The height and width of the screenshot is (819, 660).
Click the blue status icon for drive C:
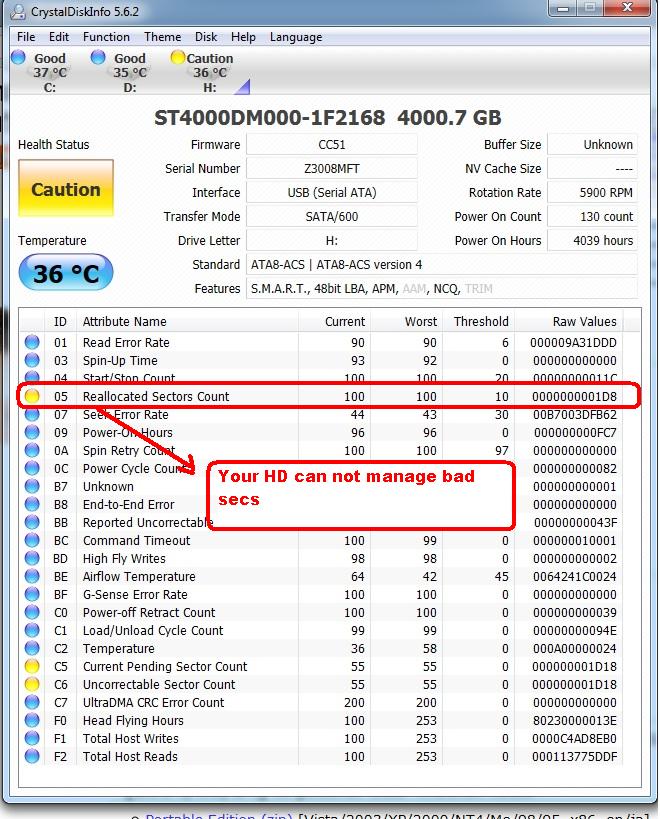point(18,57)
